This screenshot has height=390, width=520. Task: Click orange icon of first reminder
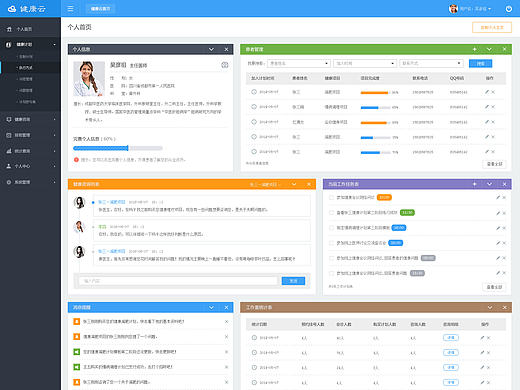point(77,322)
